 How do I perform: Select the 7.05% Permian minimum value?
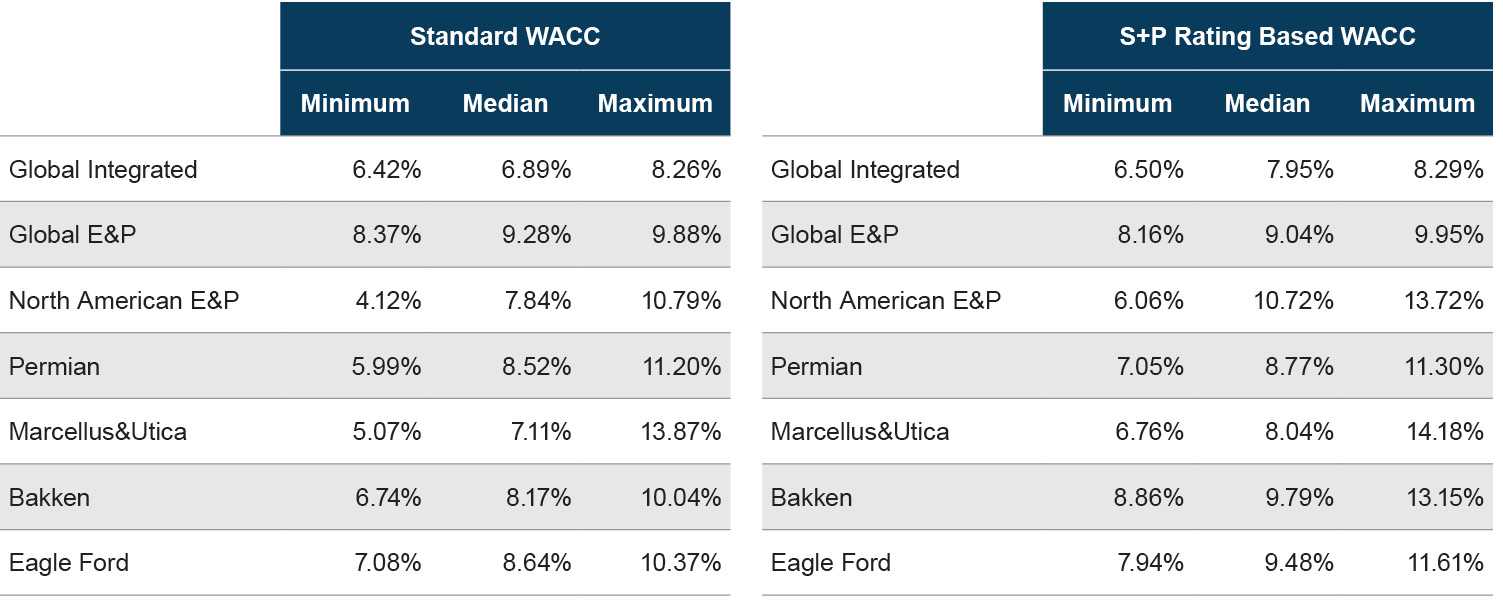pos(1149,367)
